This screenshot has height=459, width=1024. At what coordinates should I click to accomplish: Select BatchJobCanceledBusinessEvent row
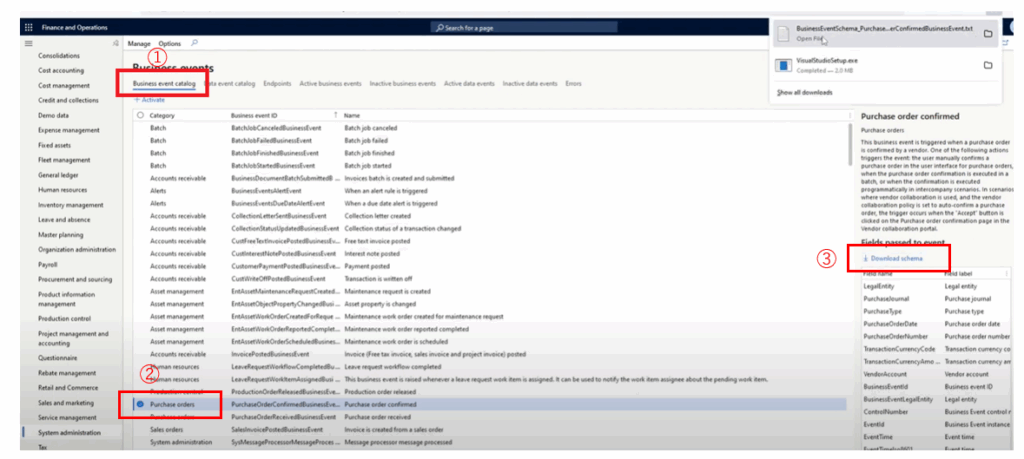490,128
